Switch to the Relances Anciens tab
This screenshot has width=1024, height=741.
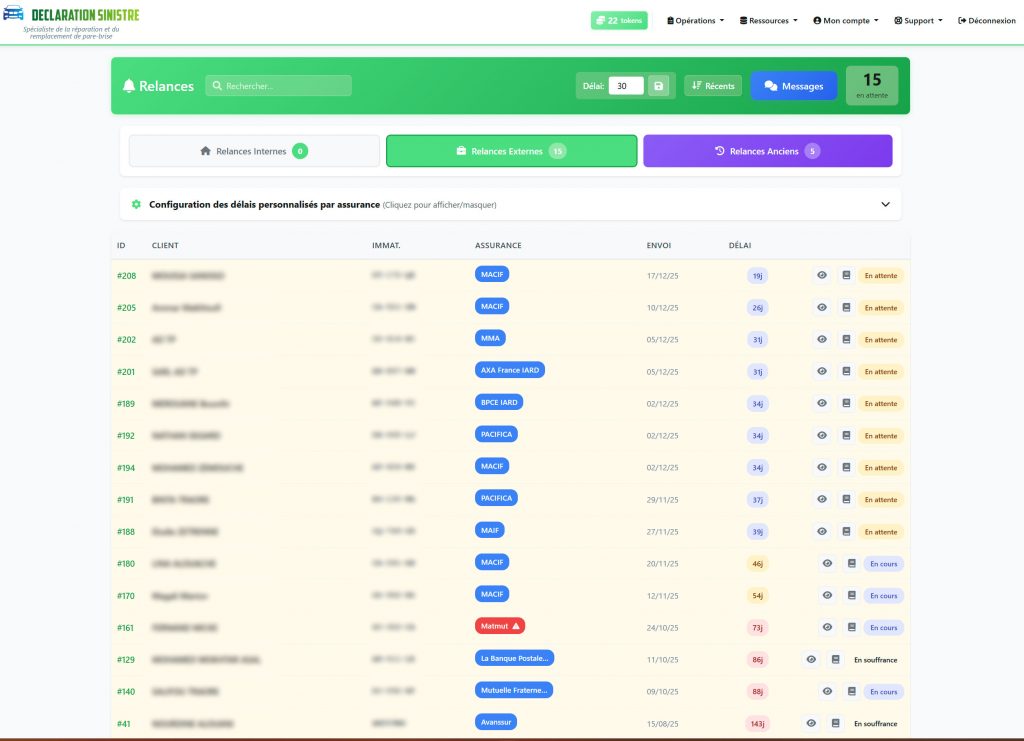coord(767,151)
